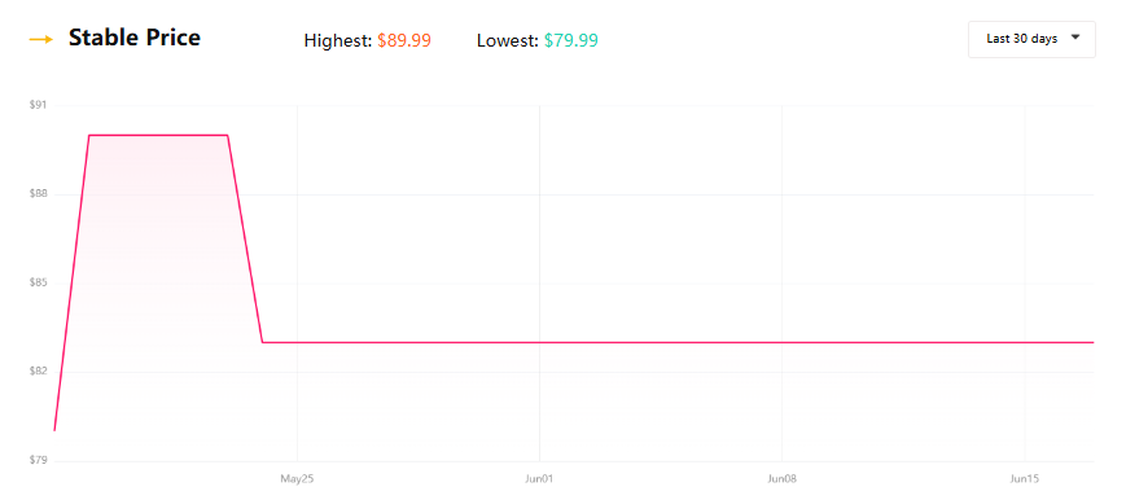
Task: Click the Lowest: label text
Action: [x=508, y=41]
